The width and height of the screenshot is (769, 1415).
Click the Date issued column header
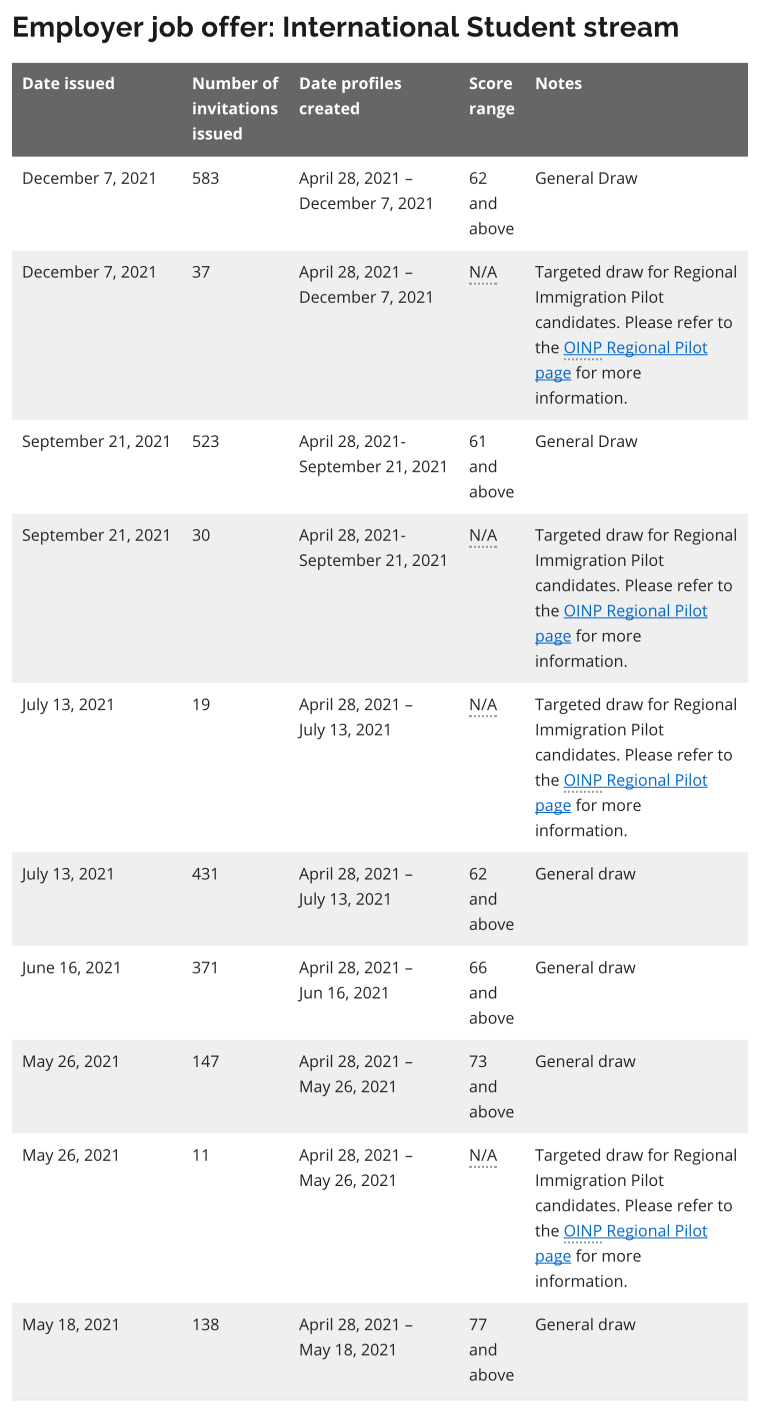coord(68,84)
